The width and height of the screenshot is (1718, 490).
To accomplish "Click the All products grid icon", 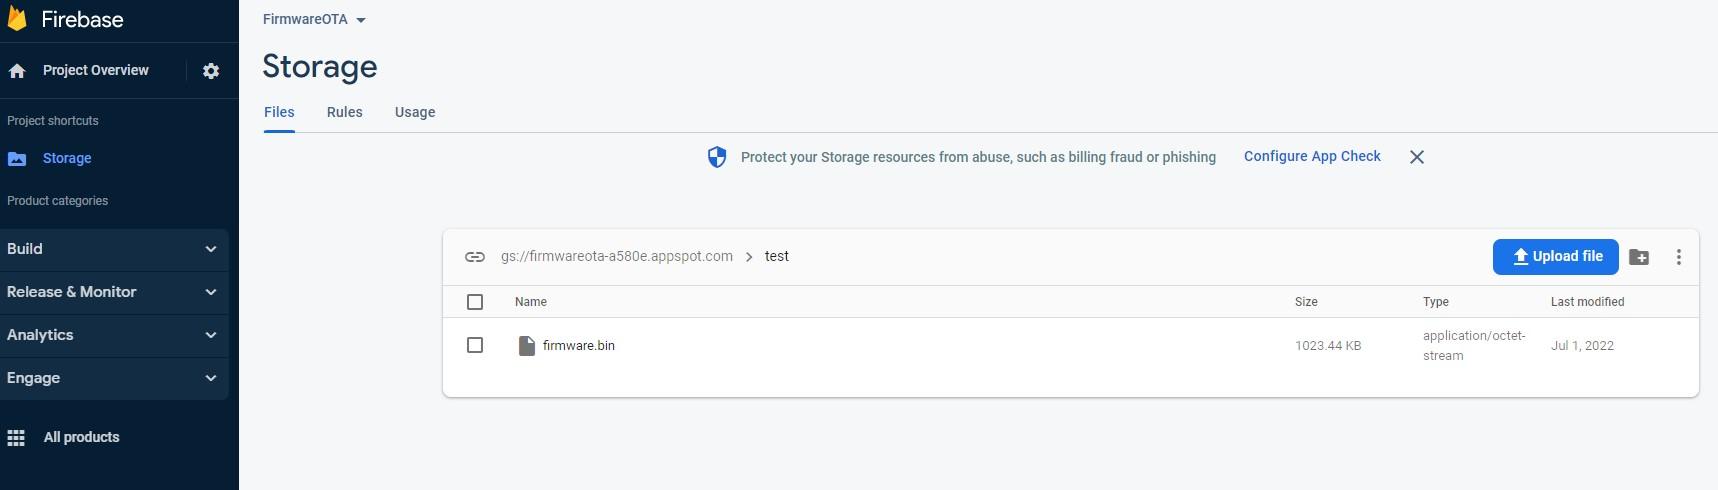I will [16, 438].
